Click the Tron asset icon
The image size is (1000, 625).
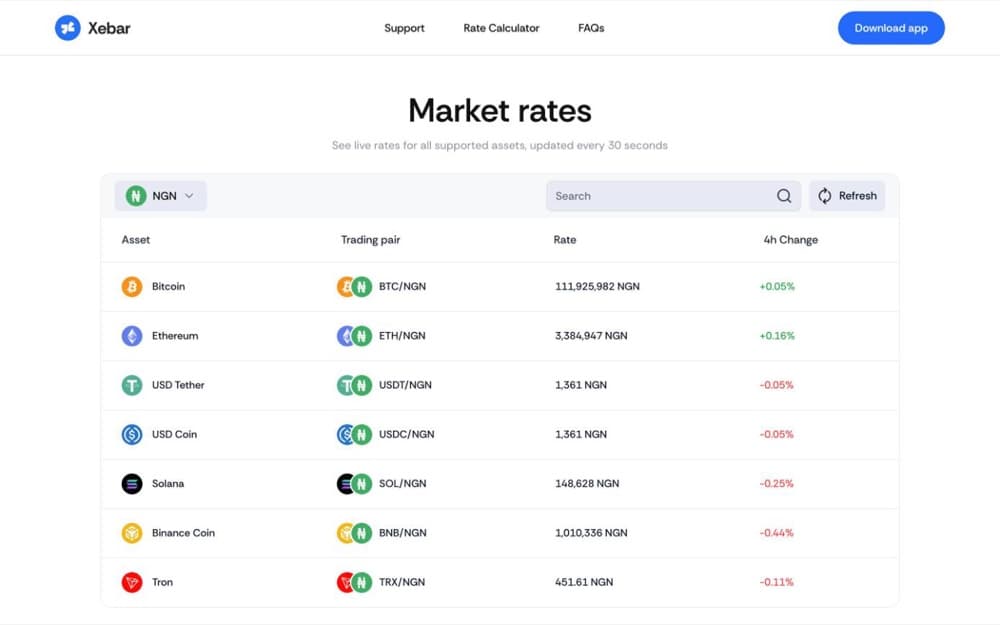[132, 582]
